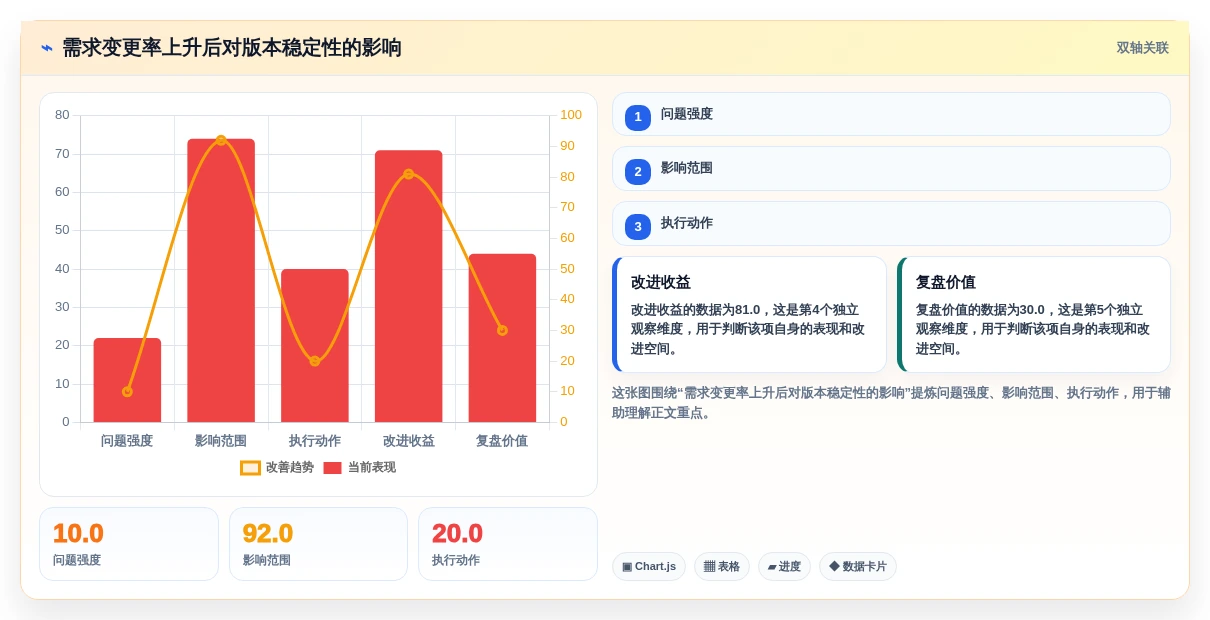
Task: Click the 10.0 问题强度 stat card
Action: pyautogui.click(x=129, y=544)
